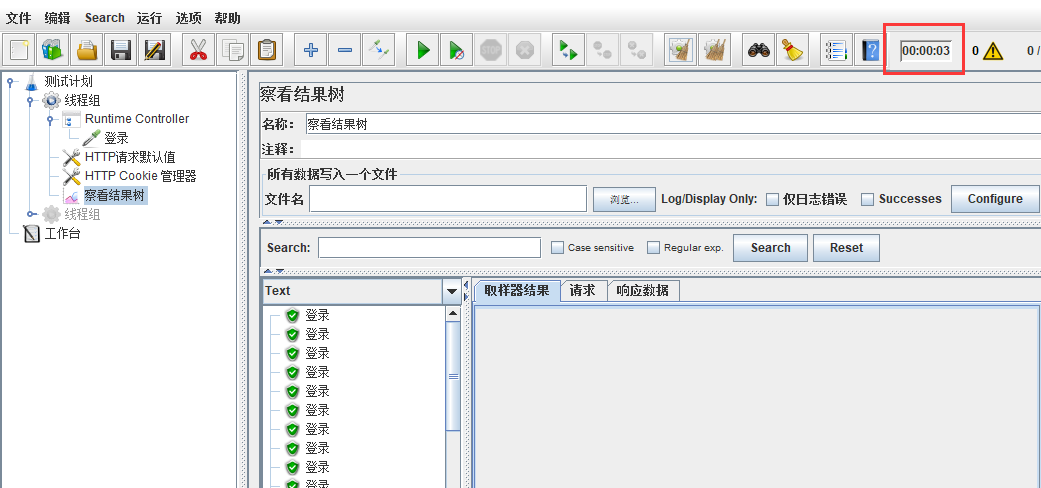Enable the 仅日志错误 checkbox
The height and width of the screenshot is (488, 1041).
(x=772, y=199)
